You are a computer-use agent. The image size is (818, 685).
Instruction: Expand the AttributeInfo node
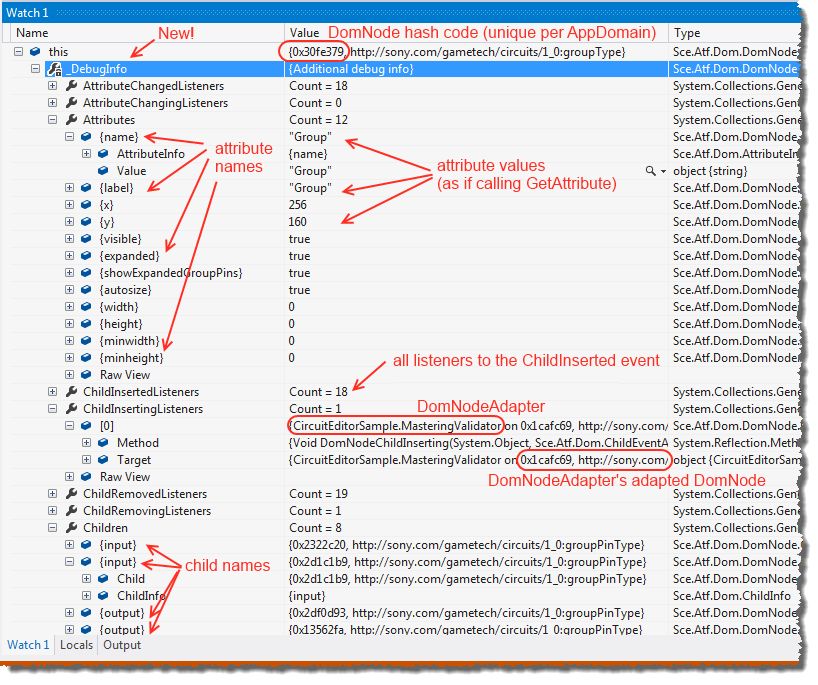point(87,153)
